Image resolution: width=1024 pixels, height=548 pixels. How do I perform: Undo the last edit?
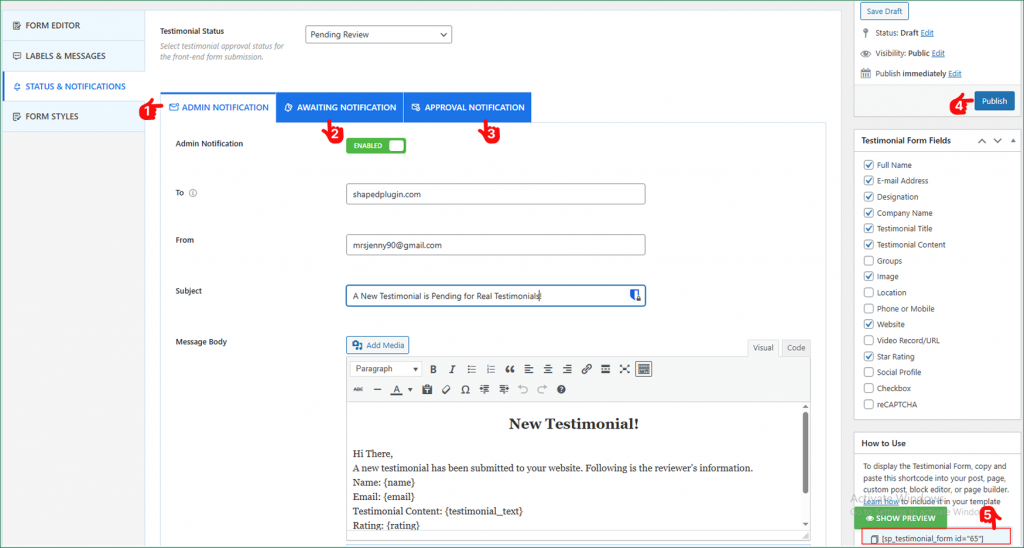[x=522, y=389]
